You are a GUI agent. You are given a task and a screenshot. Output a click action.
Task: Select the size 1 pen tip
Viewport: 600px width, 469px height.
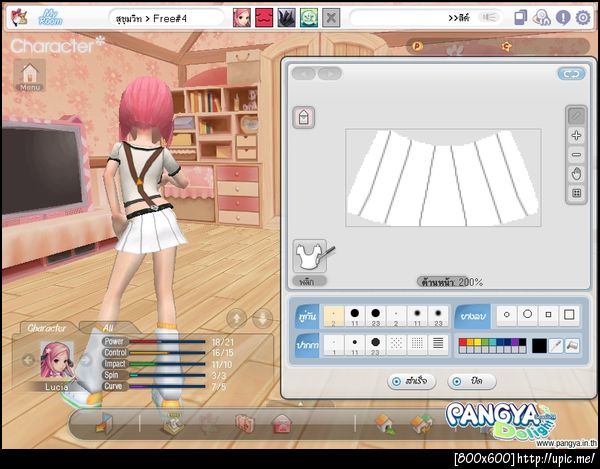tap(334, 345)
